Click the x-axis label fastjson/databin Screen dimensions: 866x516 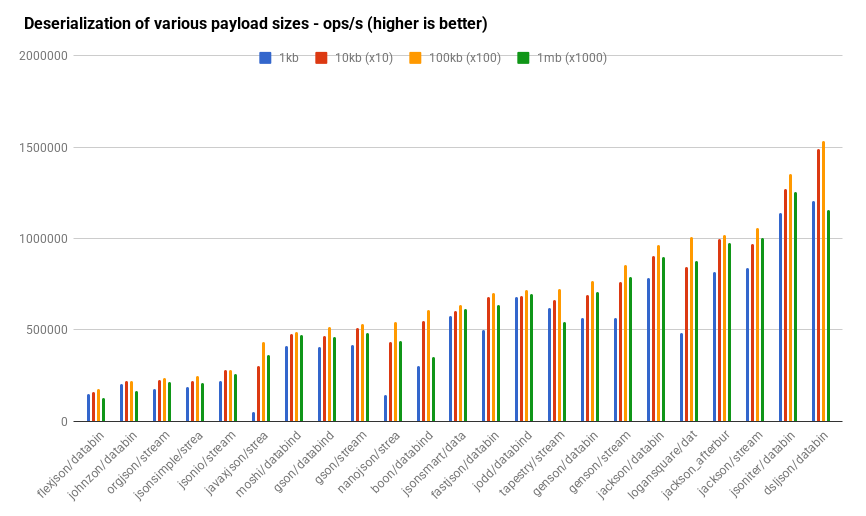tap(465, 465)
